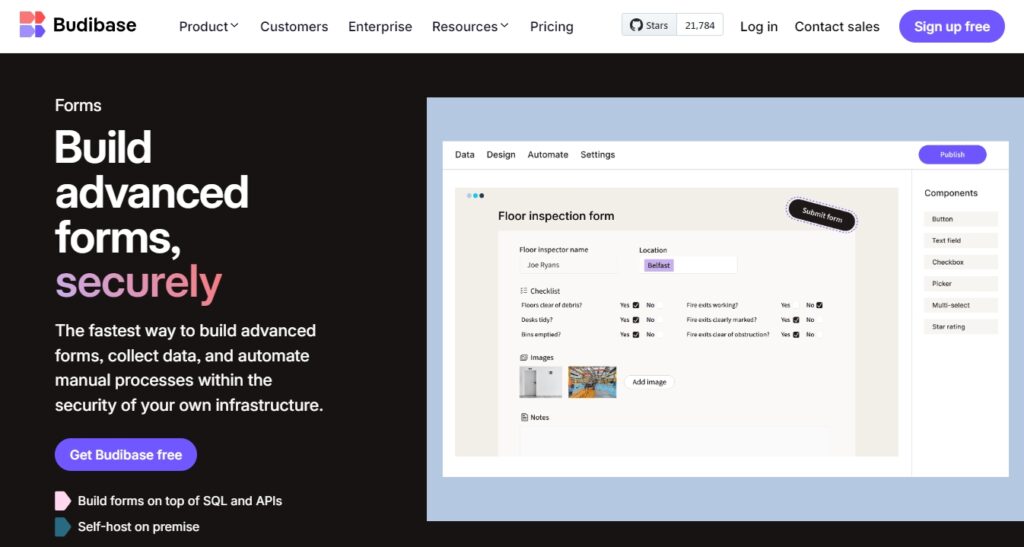Click the Budibase wordmark
1024x547 pixels.
tap(95, 25)
